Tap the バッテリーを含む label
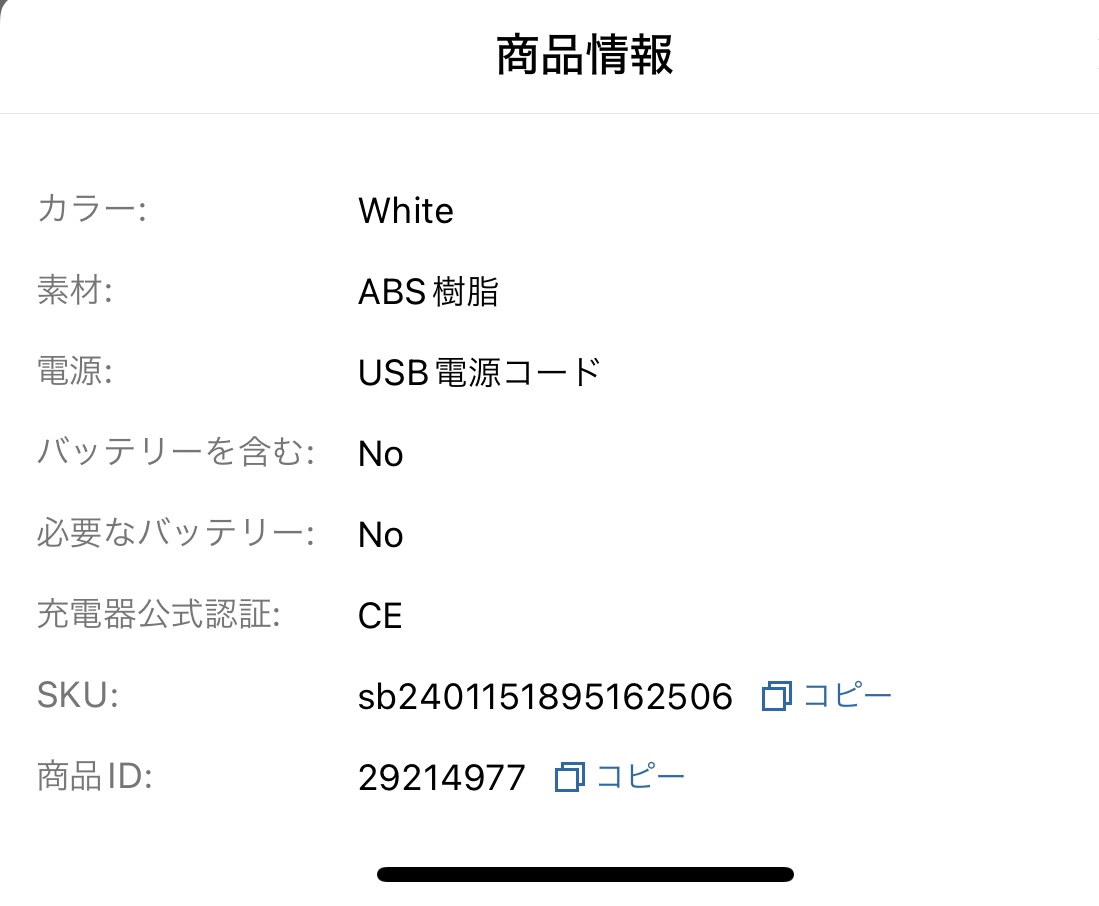 (176, 454)
